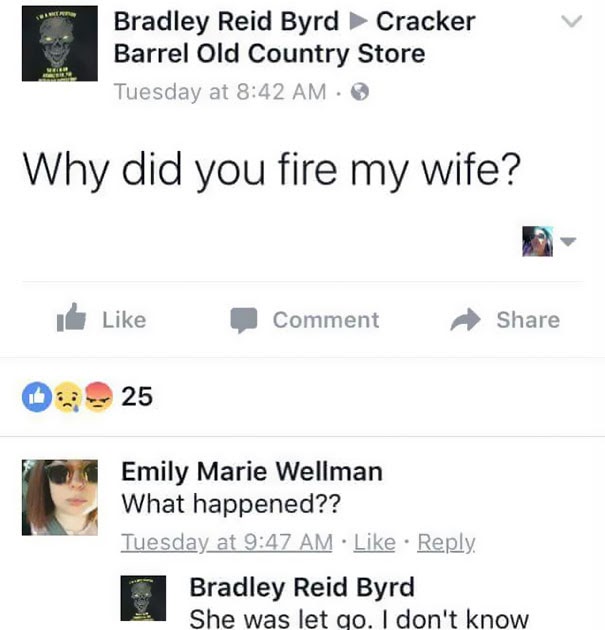View the 25 reactions count
The height and width of the screenshot is (630, 605).
click(x=137, y=397)
